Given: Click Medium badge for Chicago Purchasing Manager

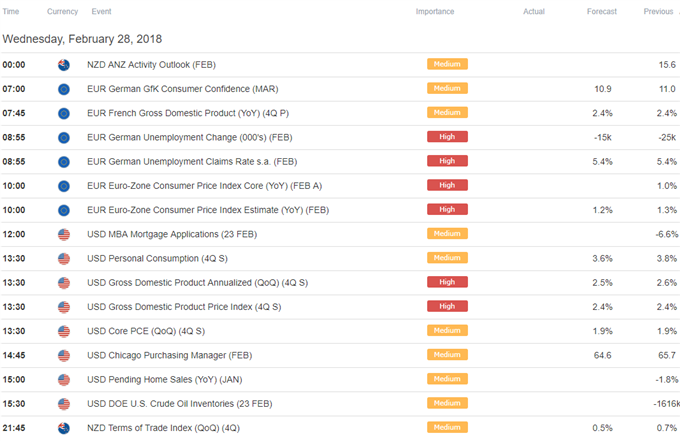Looking at the screenshot, I should pyautogui.click(x=447, y=355).
